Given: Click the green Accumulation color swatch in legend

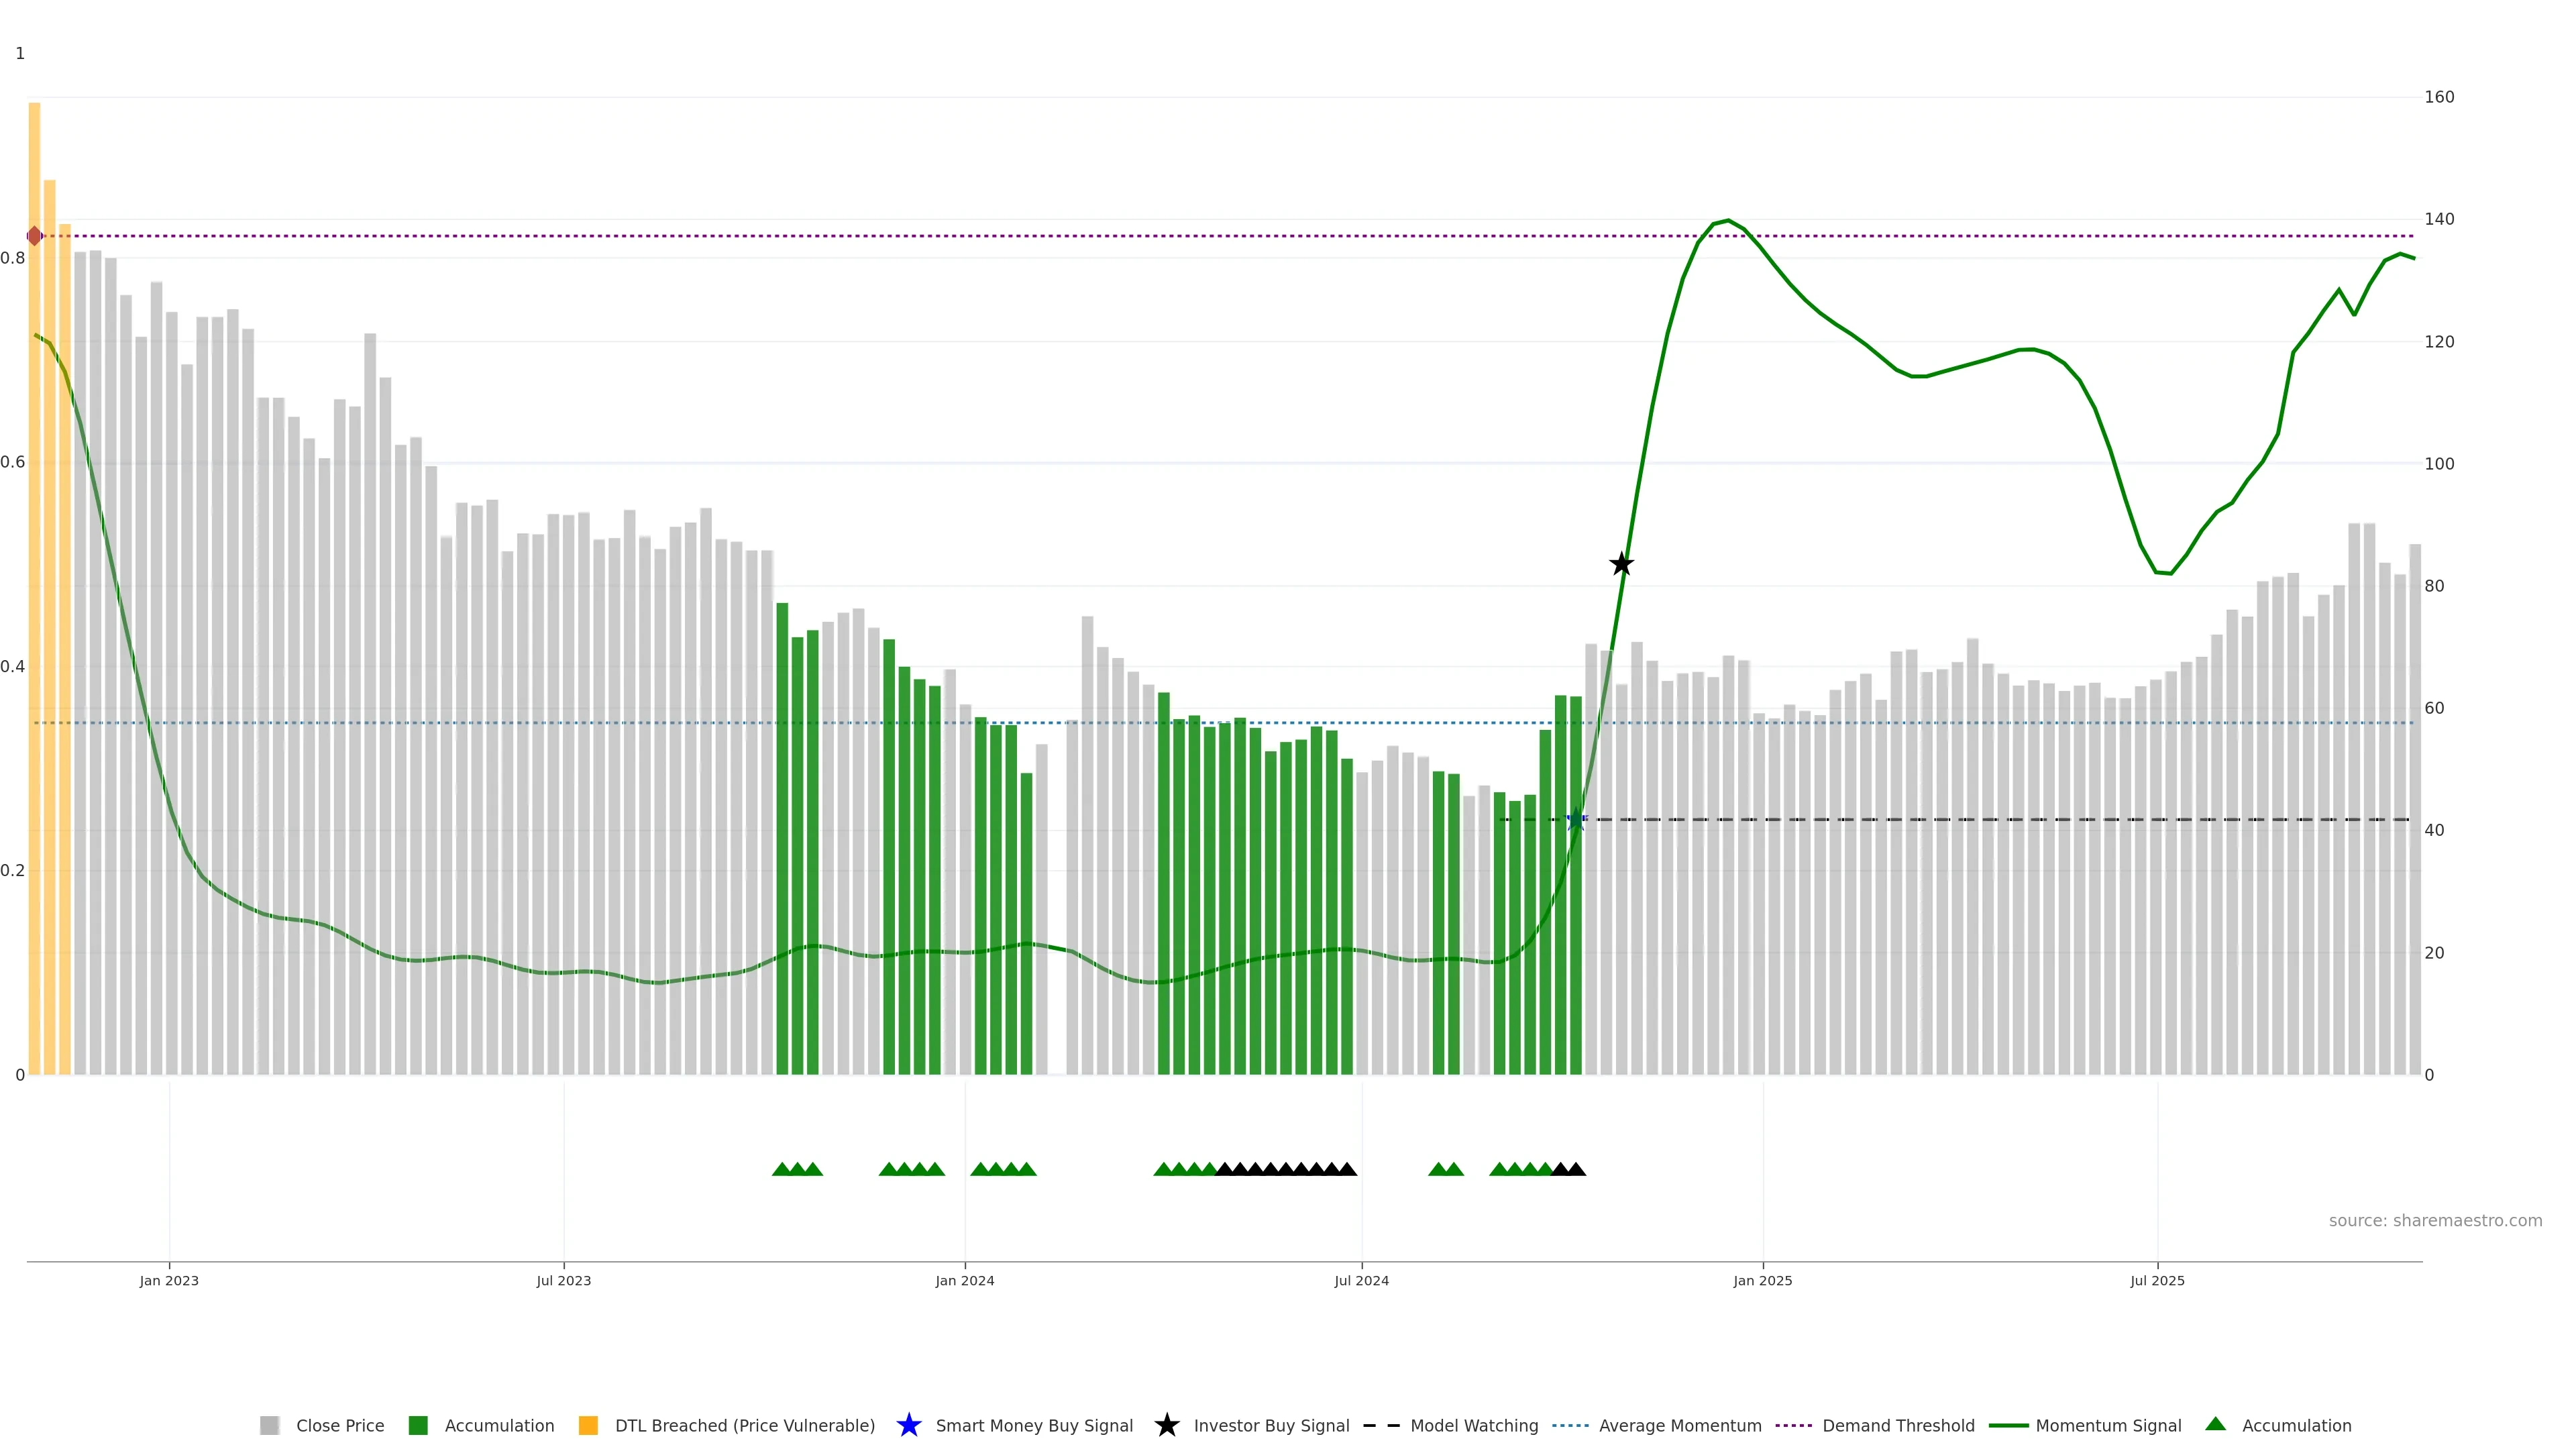Looking at the screenshot, I should pos(418,1426).
